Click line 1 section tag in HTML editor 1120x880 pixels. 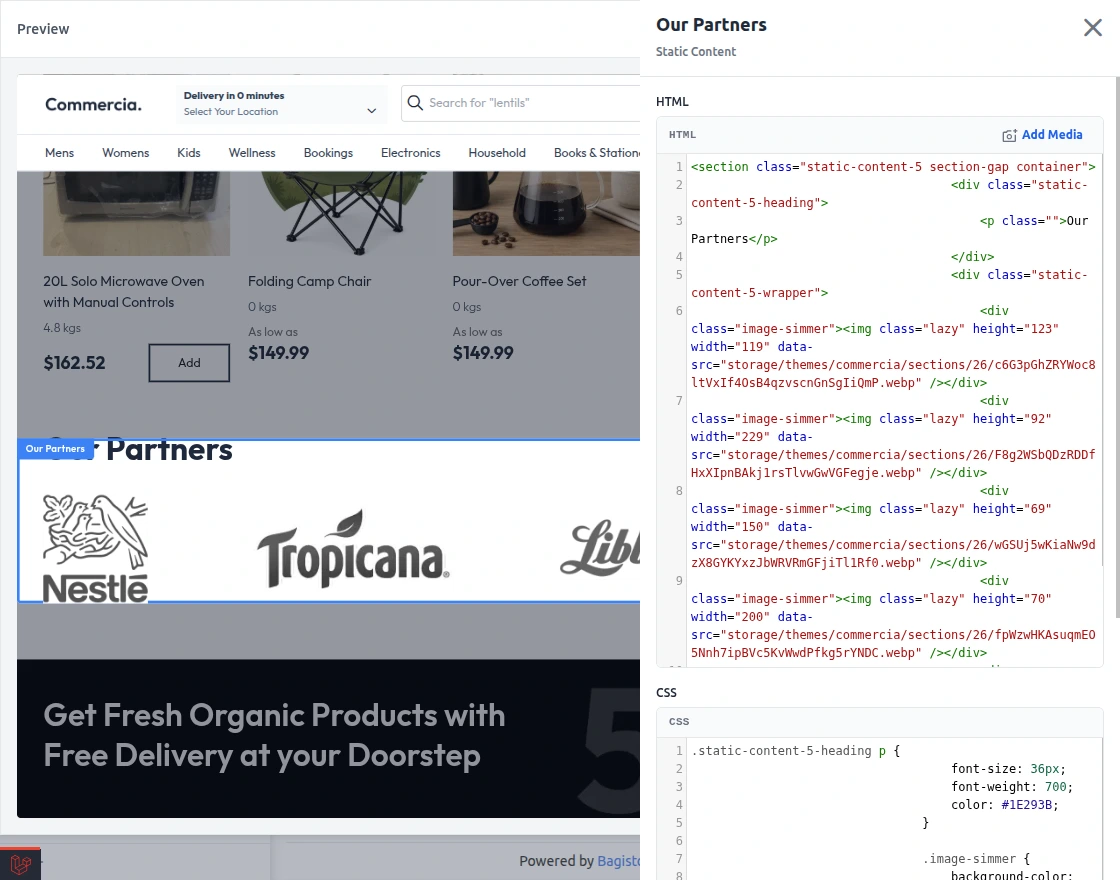893,166
